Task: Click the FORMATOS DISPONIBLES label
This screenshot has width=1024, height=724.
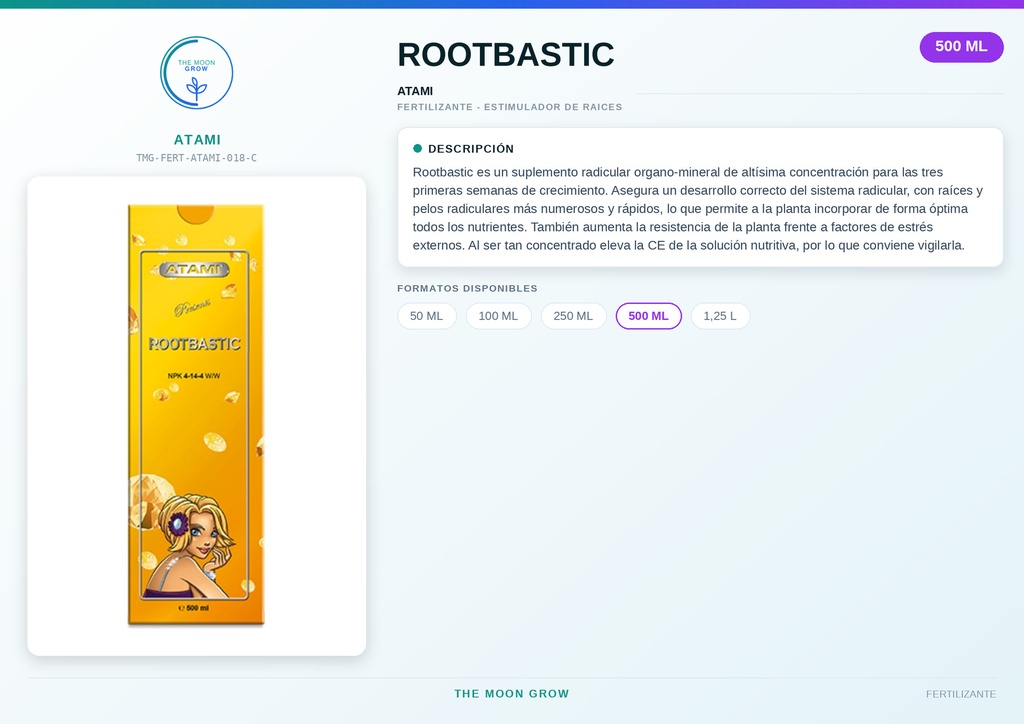Action: 468,289
